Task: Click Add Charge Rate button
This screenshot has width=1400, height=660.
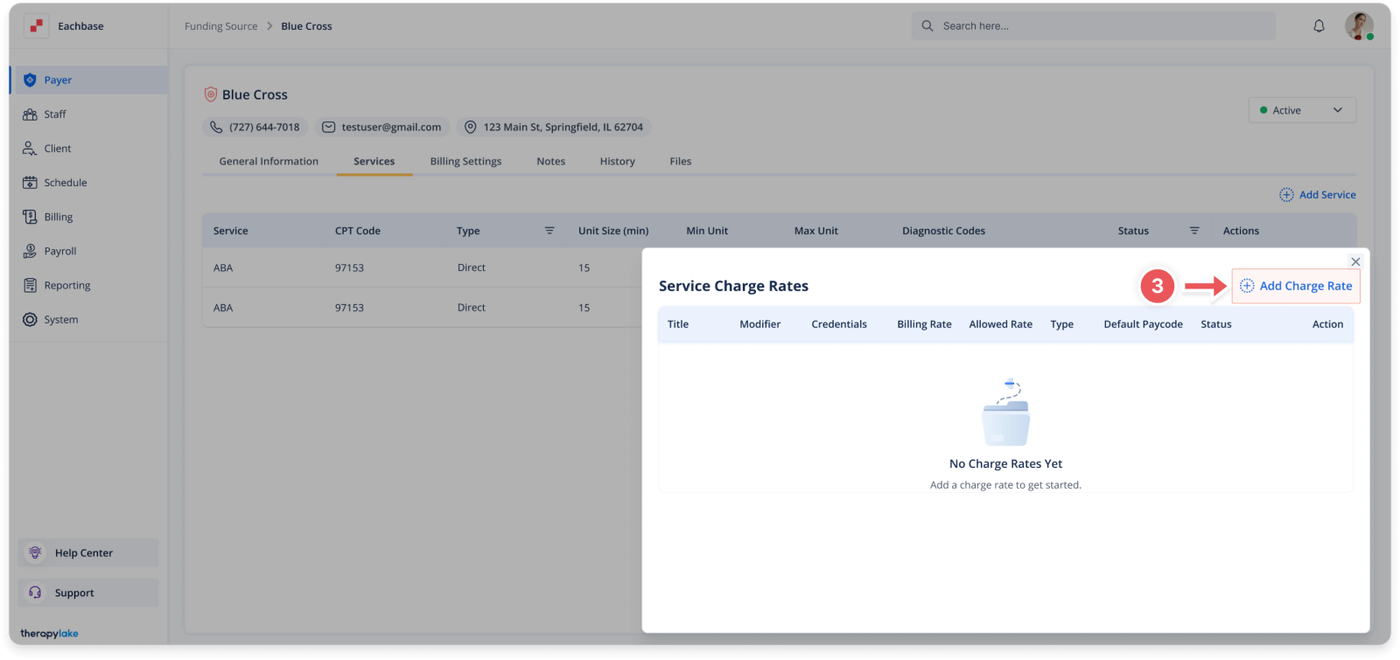Action: (x=1296, y=286)
